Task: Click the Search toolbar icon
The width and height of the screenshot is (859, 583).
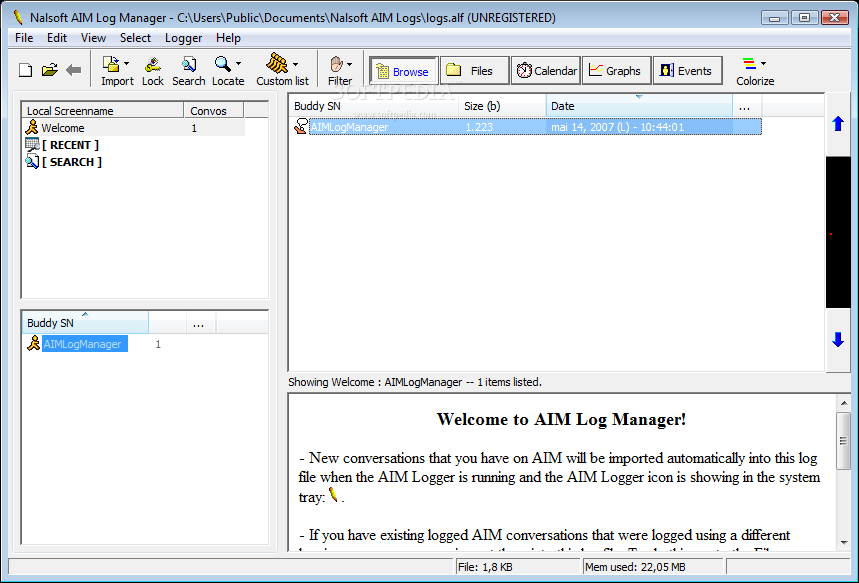Action: pyautogui.click(x=189, y=64)
